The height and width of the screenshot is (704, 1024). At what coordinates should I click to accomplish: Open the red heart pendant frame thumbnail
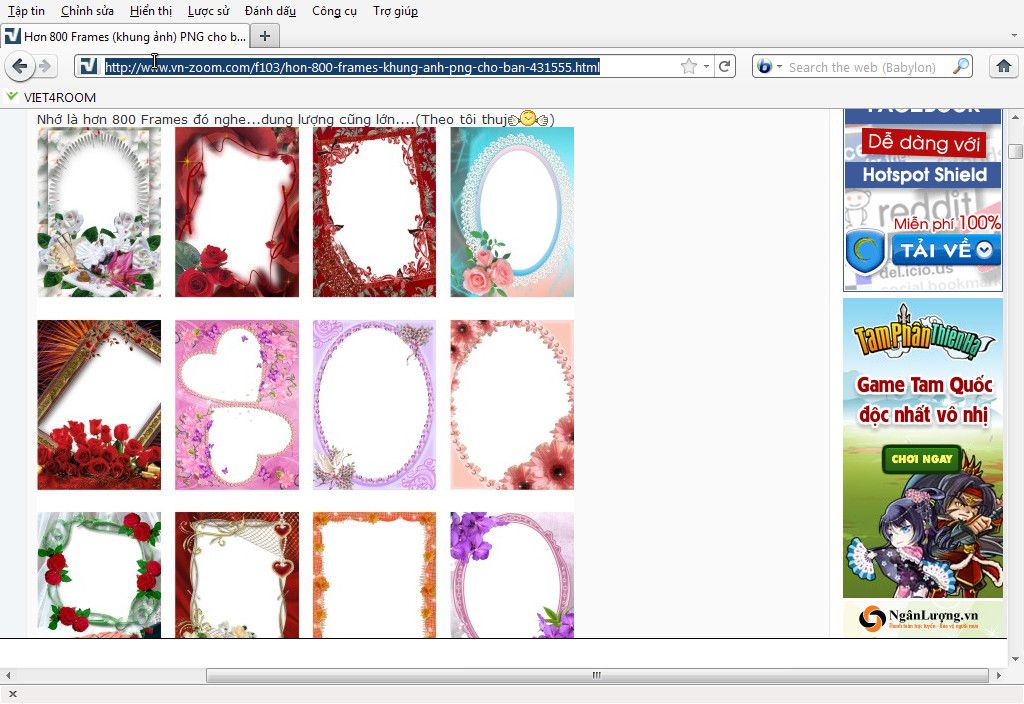pyautogui.click(x=236, y=575)
